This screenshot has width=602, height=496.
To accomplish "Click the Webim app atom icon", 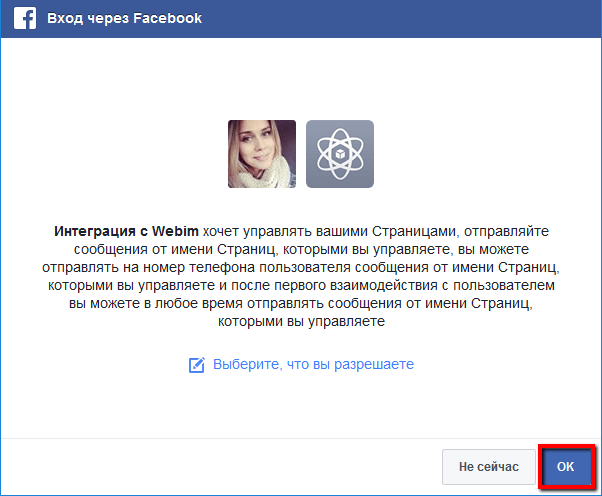I will tap(340, 154).
